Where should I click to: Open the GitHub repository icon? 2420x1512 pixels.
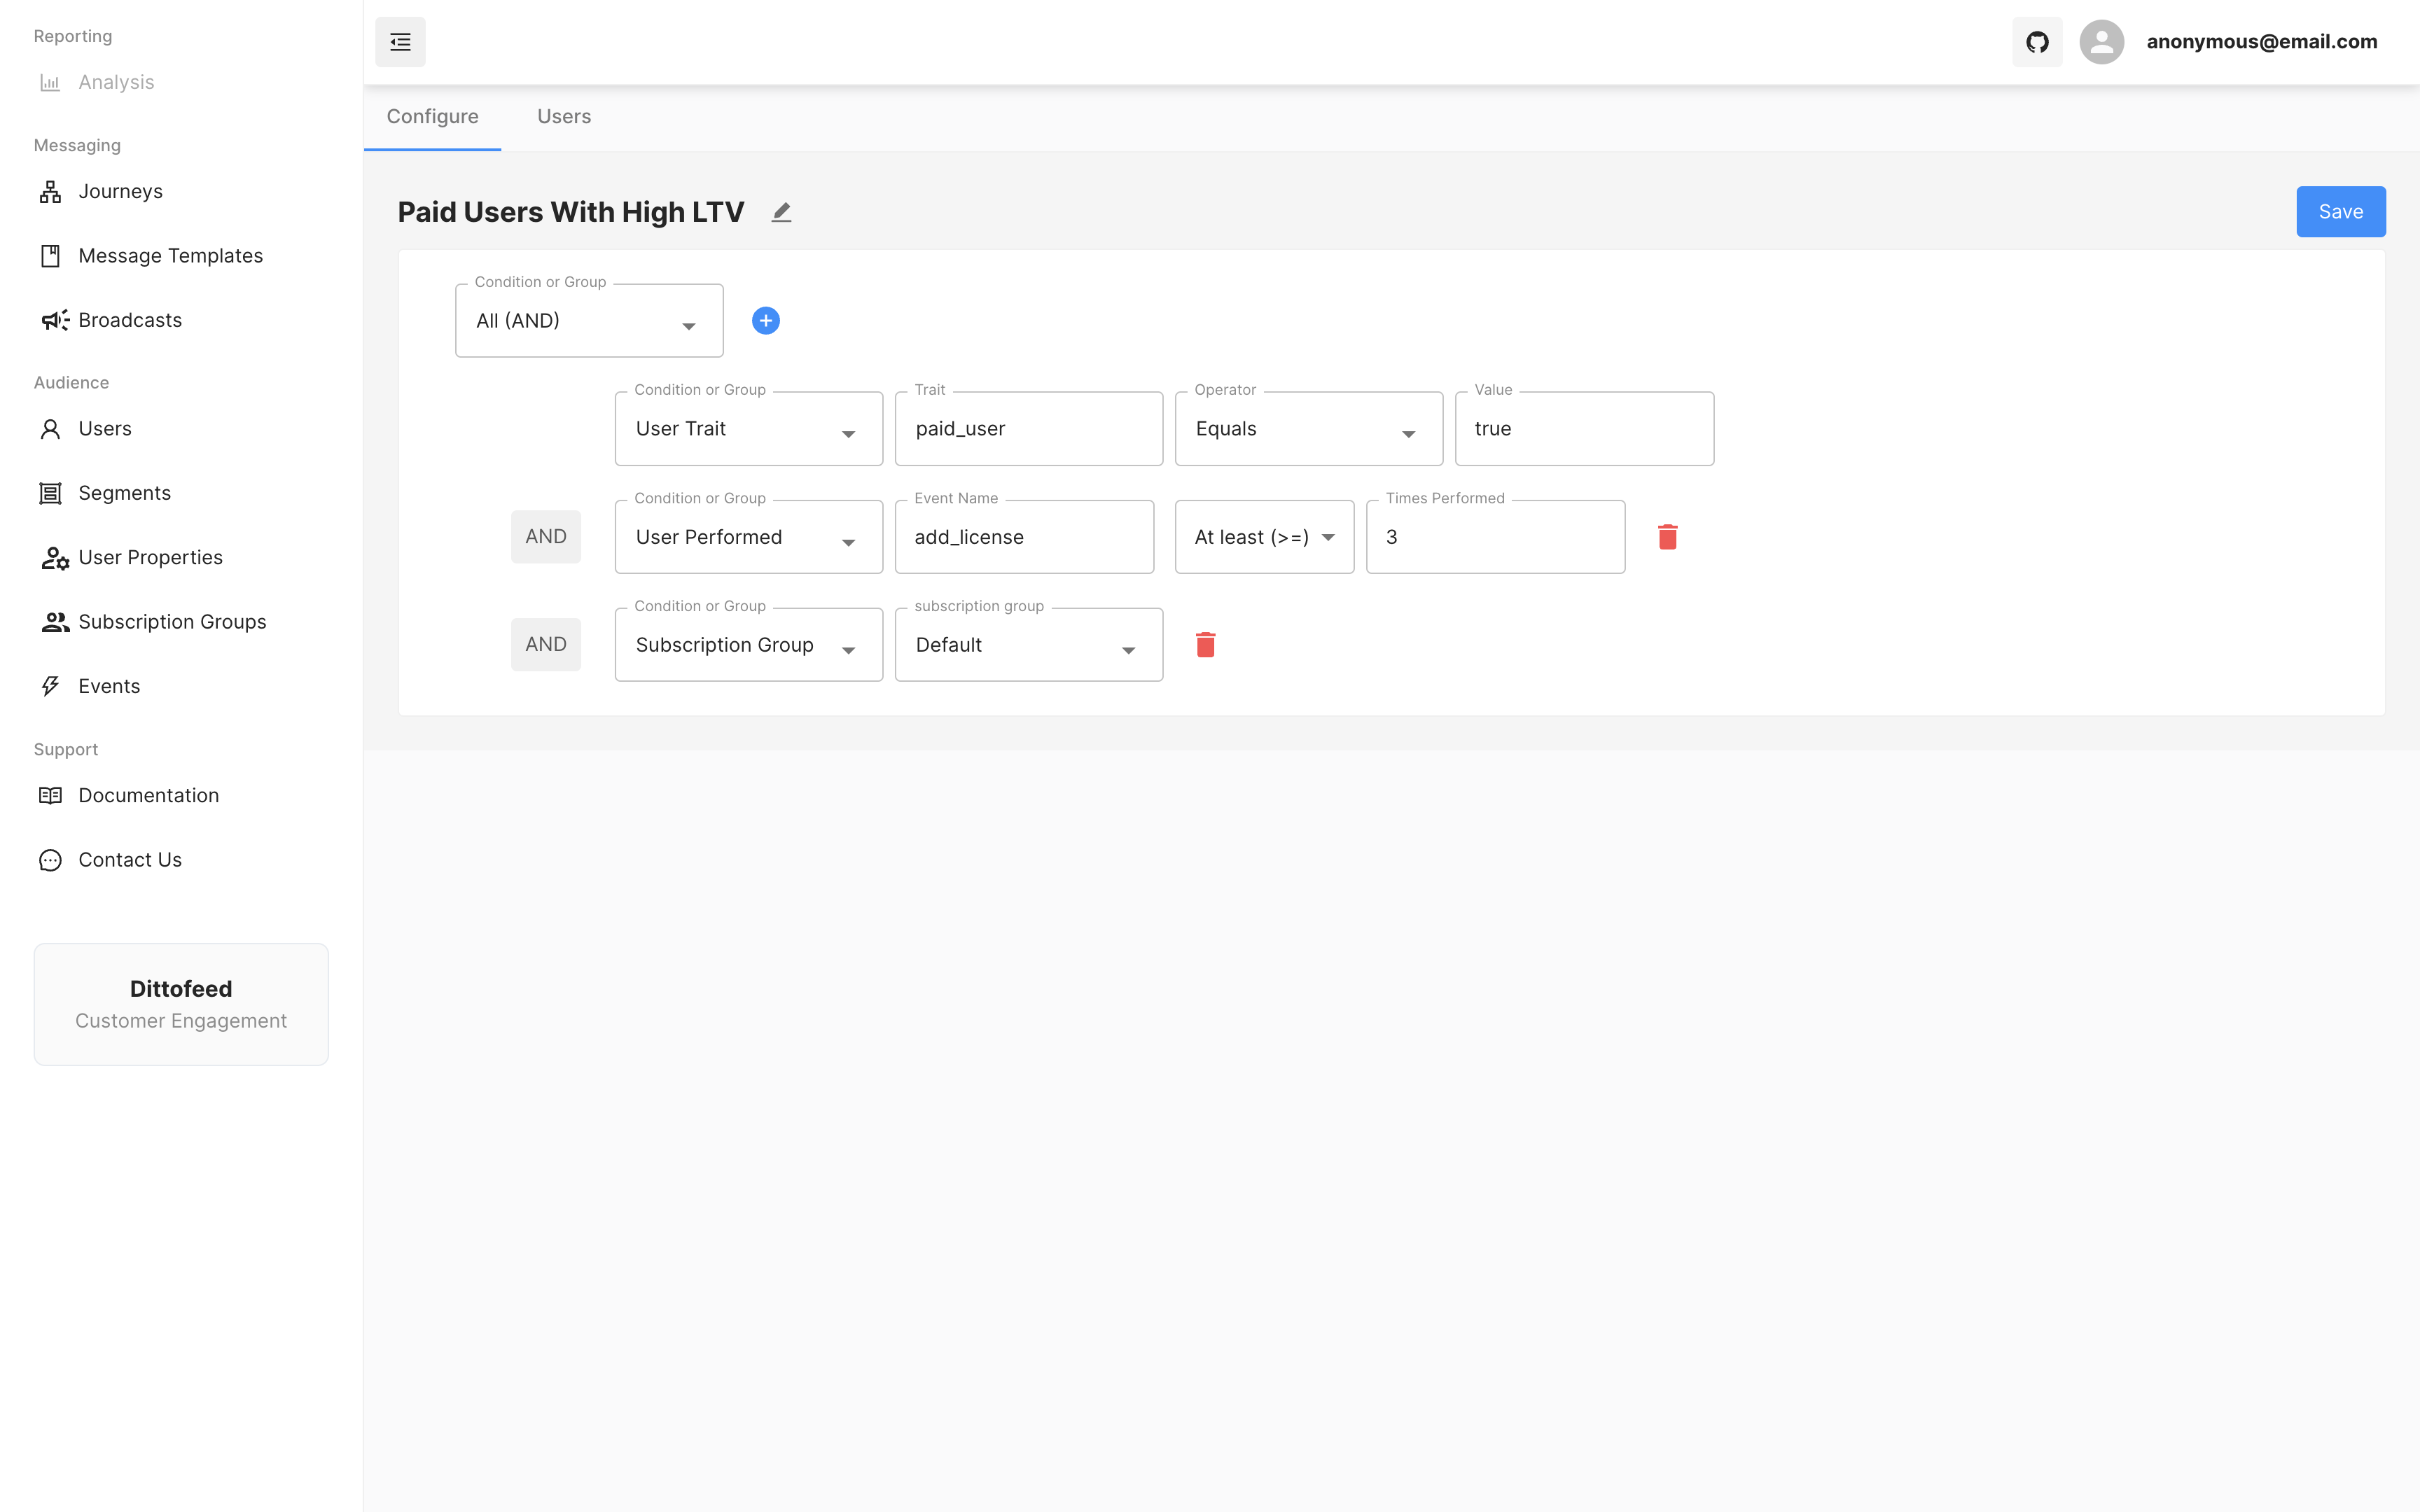[x=2037, y=42]
